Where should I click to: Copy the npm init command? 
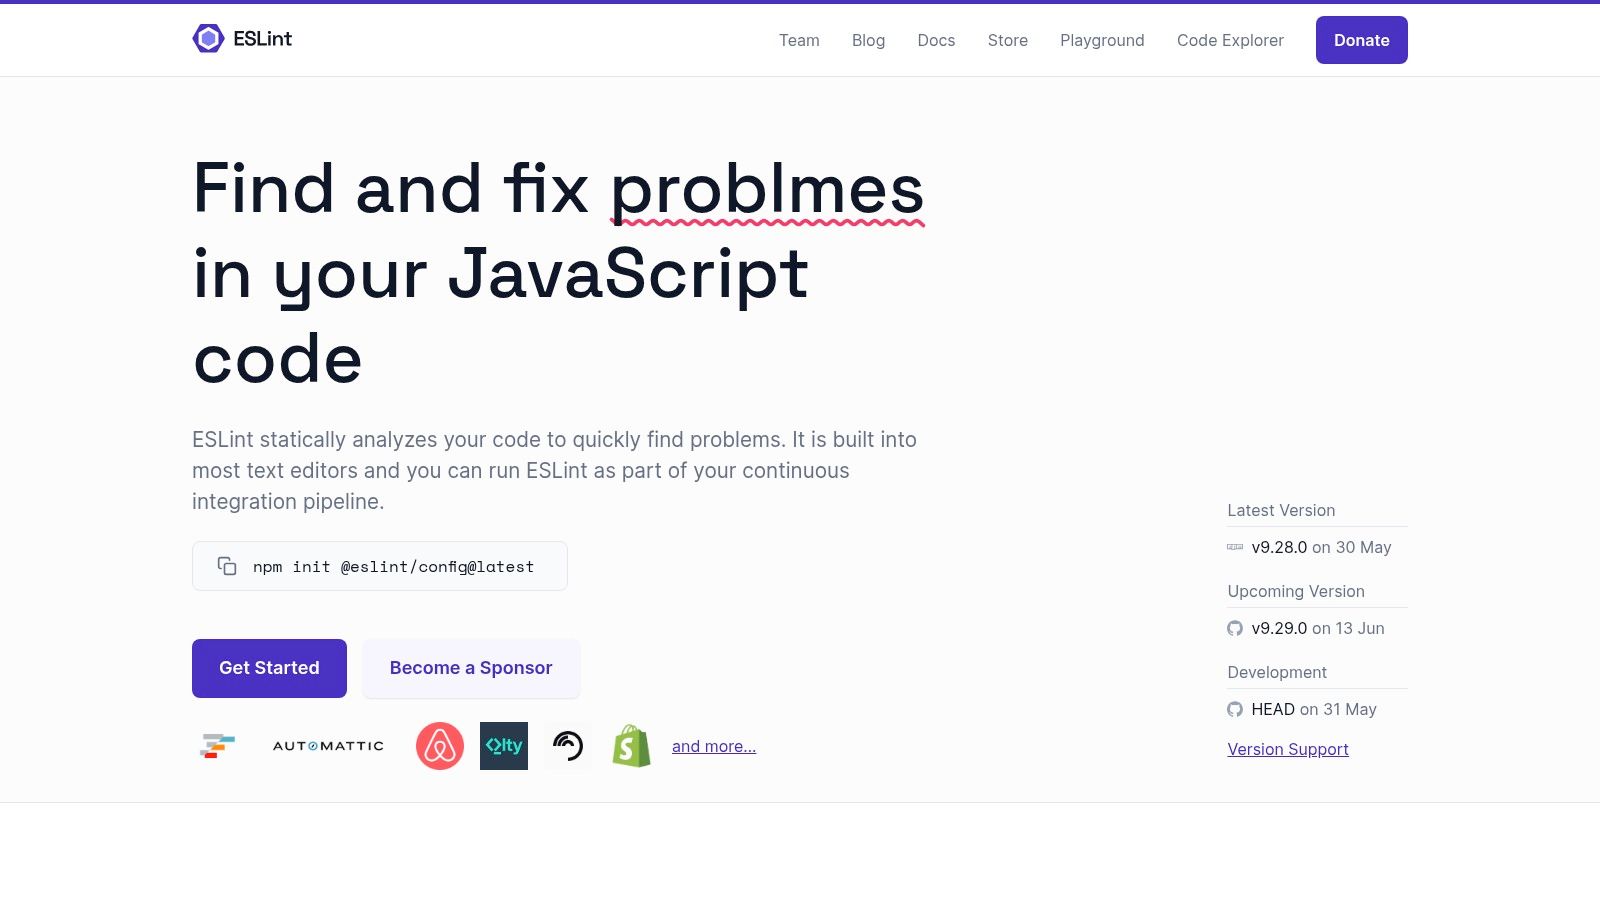tap(227, 566)
